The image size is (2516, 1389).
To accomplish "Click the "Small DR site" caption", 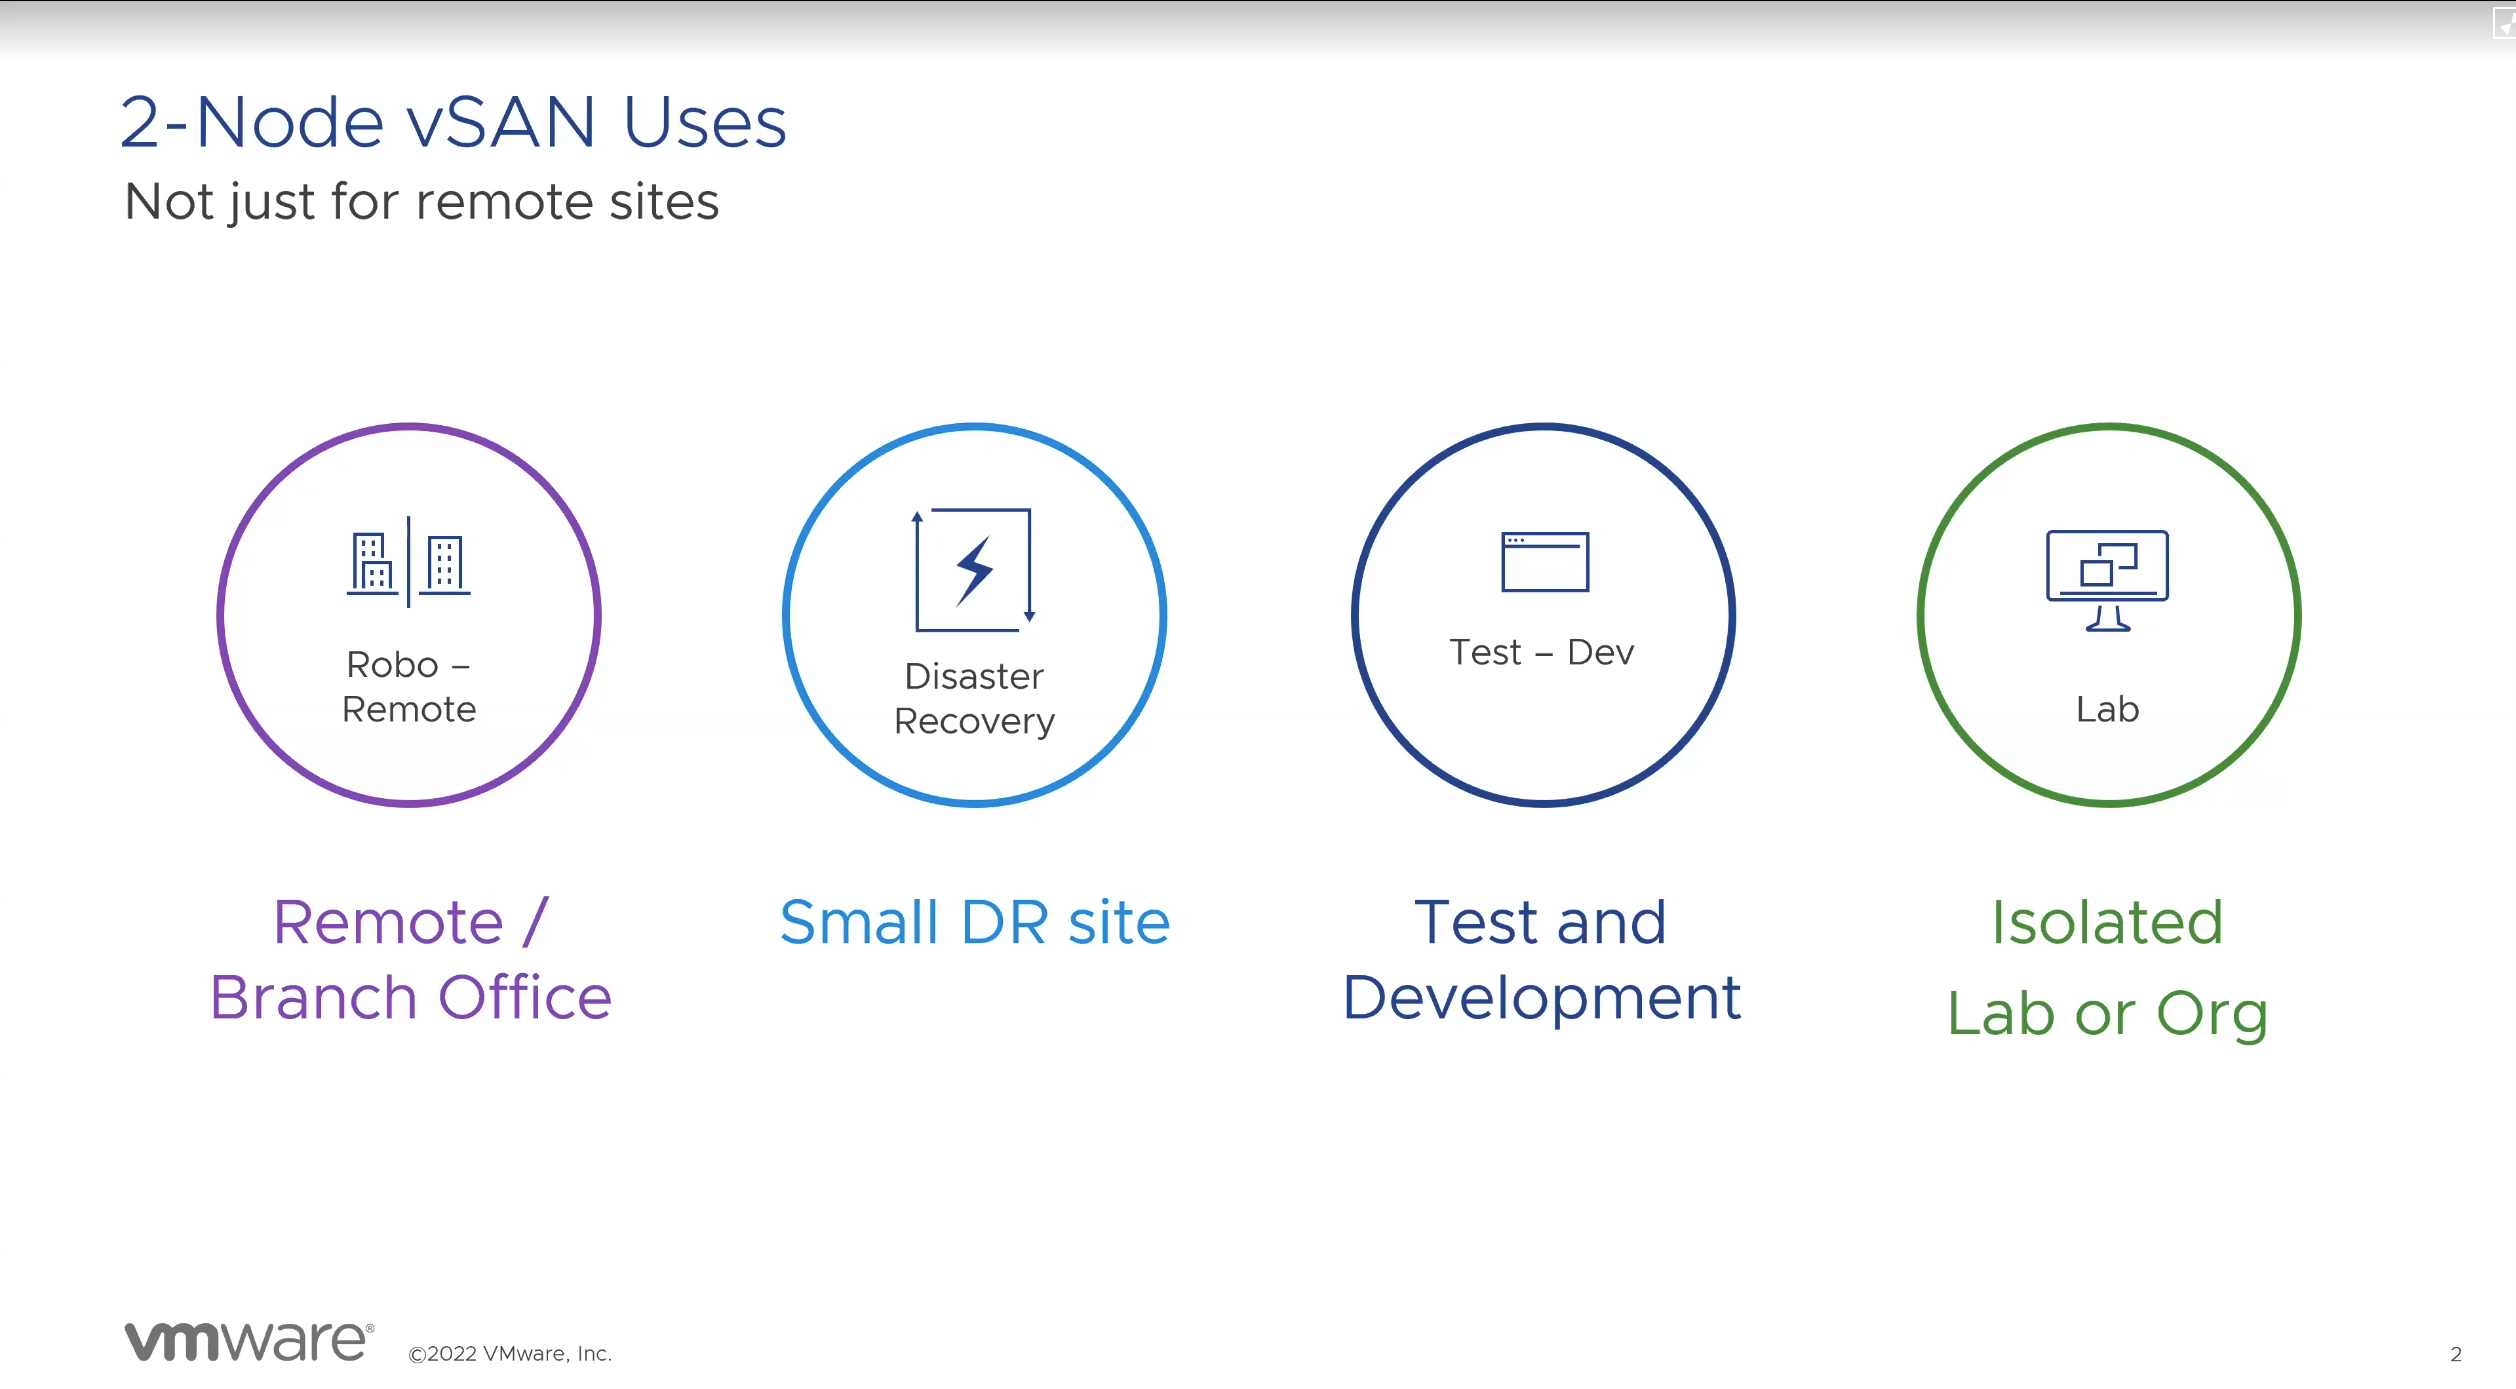I will [x=974, y=923].
